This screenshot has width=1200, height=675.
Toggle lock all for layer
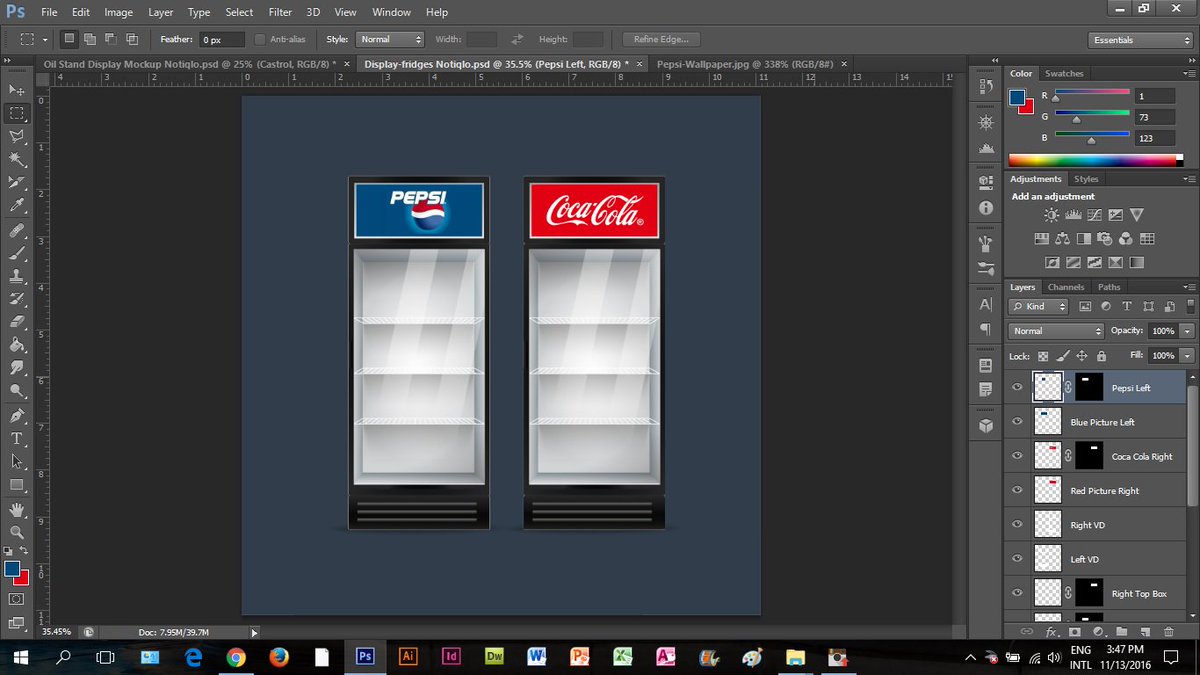(1101, 355)
